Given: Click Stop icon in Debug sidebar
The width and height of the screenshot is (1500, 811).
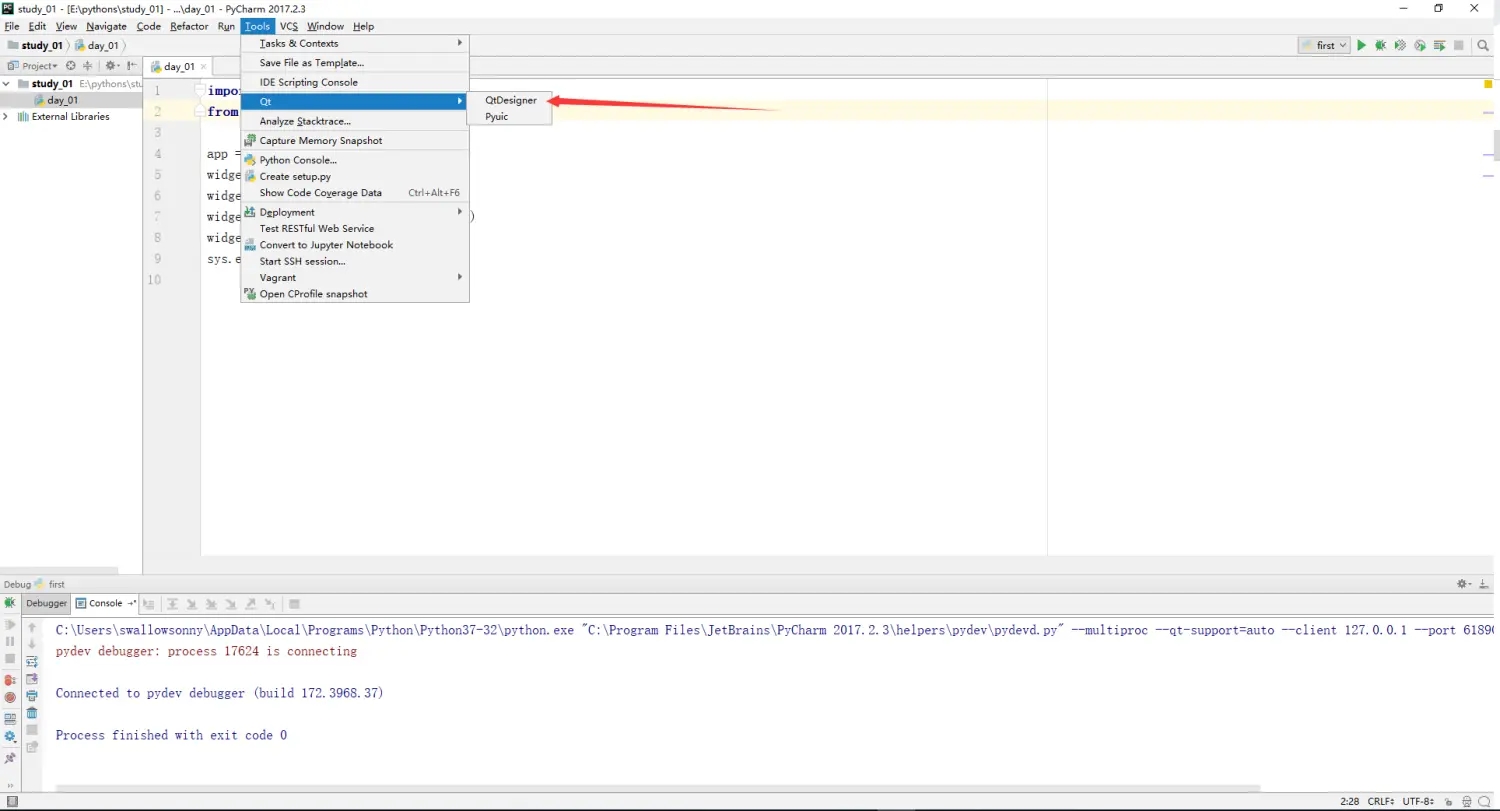Looking at the screenshot, I should 10,658.
